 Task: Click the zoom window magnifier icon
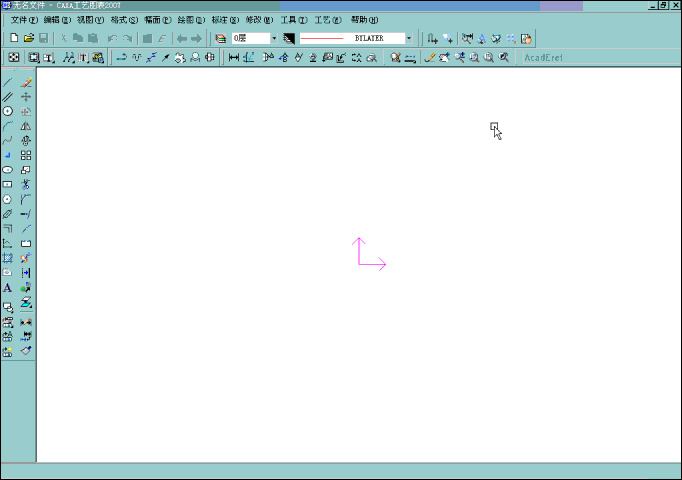pyautogui.click(x=474, y=57)
